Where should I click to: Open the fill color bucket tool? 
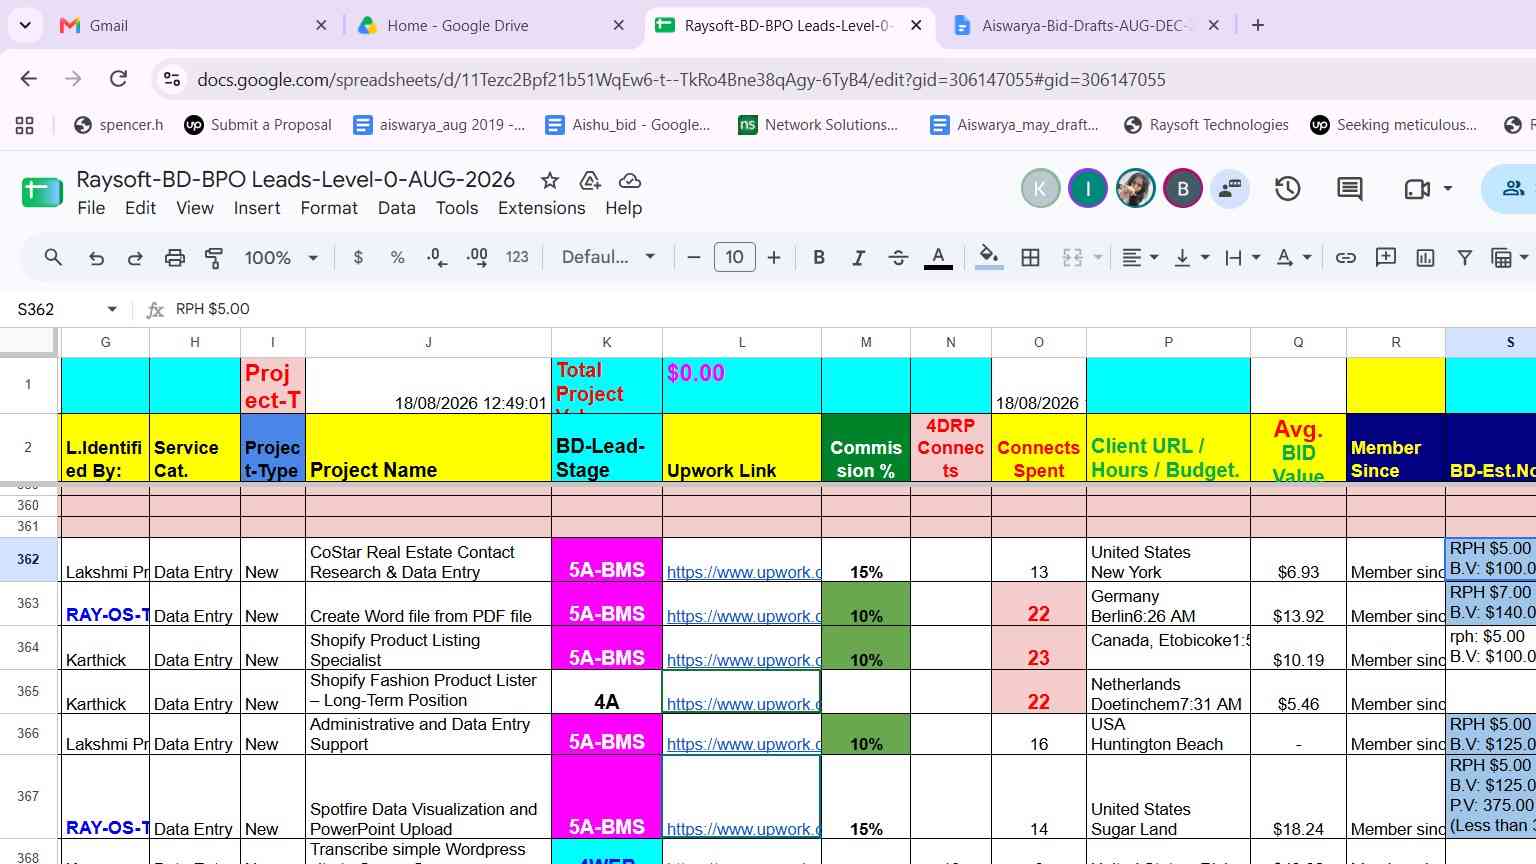[x=989, y=258]
